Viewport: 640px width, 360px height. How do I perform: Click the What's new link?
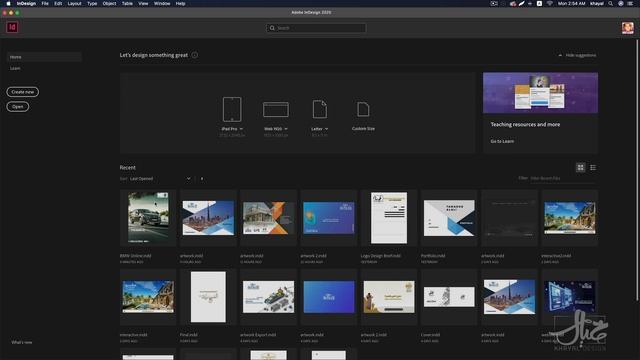click(22, 342)
